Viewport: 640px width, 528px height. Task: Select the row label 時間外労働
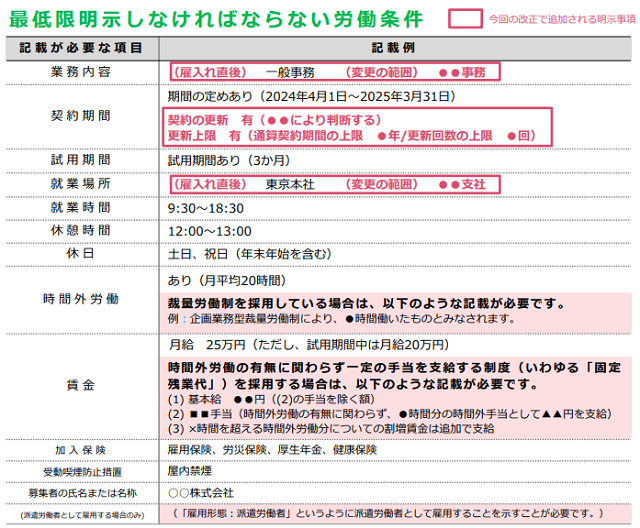tap(81, 299)
